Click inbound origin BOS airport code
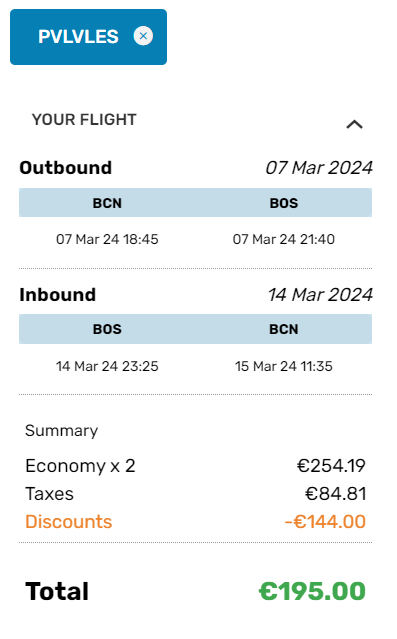 point(107,329)
